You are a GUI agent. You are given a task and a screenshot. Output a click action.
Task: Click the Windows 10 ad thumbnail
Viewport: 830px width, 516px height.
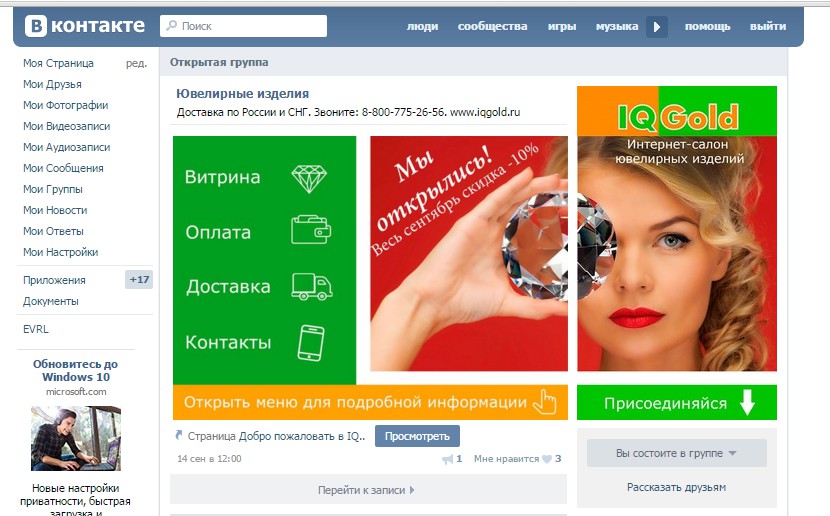[76, 438]
